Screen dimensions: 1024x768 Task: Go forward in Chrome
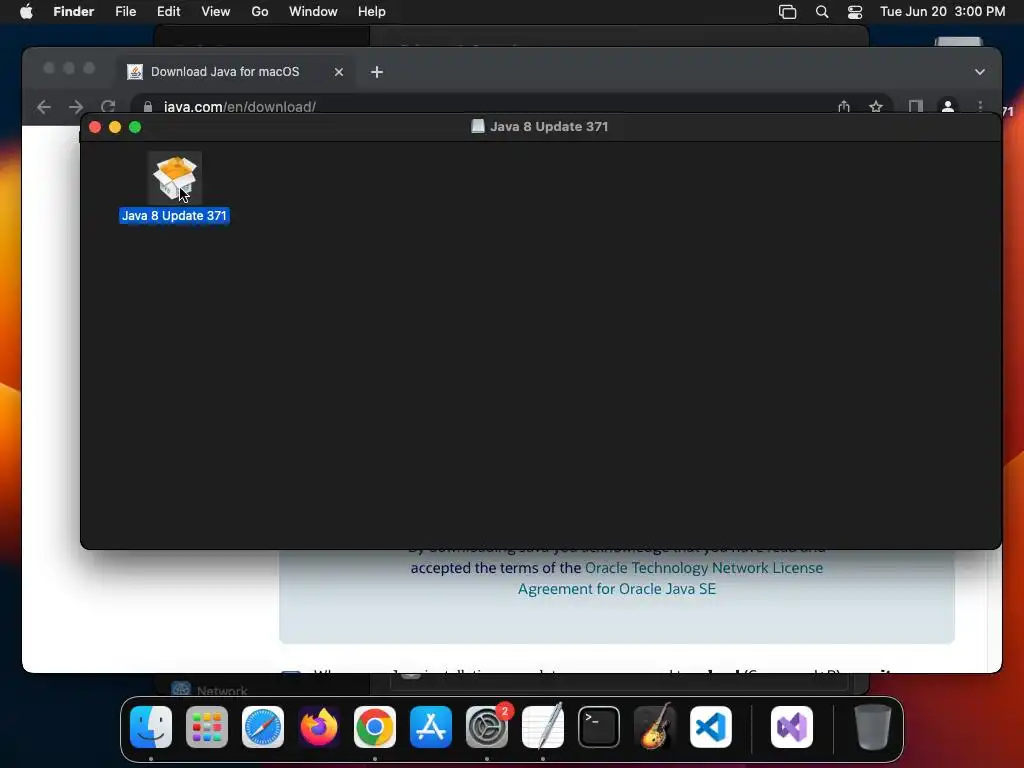[76, 106]
